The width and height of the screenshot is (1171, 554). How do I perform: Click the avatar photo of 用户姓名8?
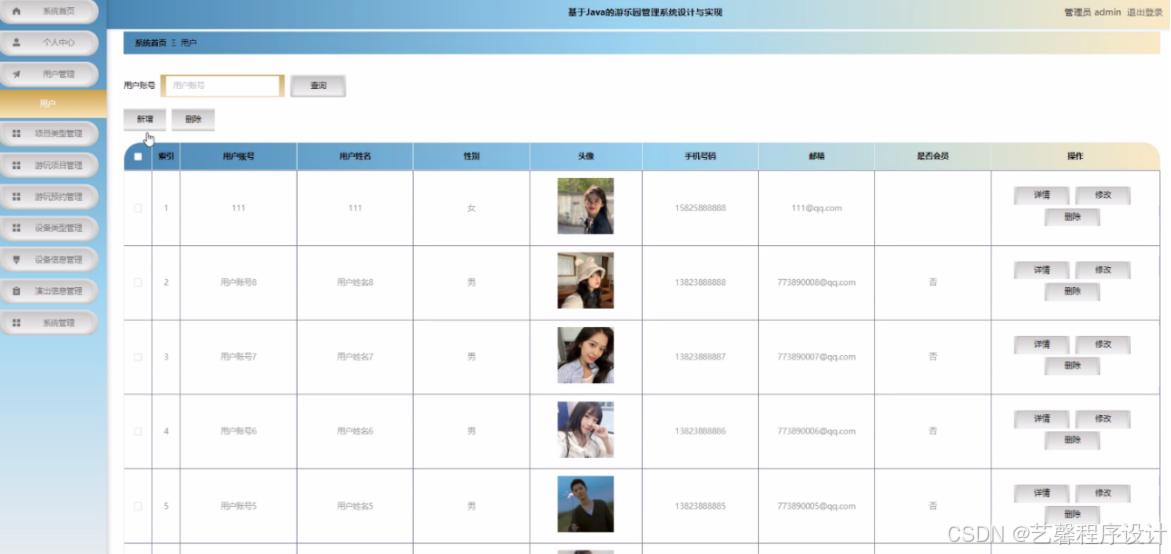(586, 280)
